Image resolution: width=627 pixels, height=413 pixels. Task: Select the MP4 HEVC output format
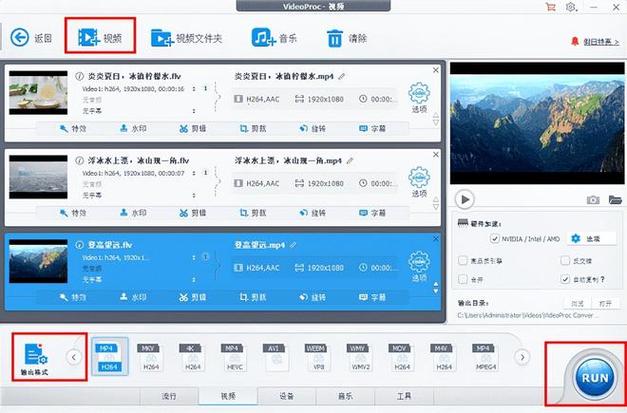click(x=234, y=357)
